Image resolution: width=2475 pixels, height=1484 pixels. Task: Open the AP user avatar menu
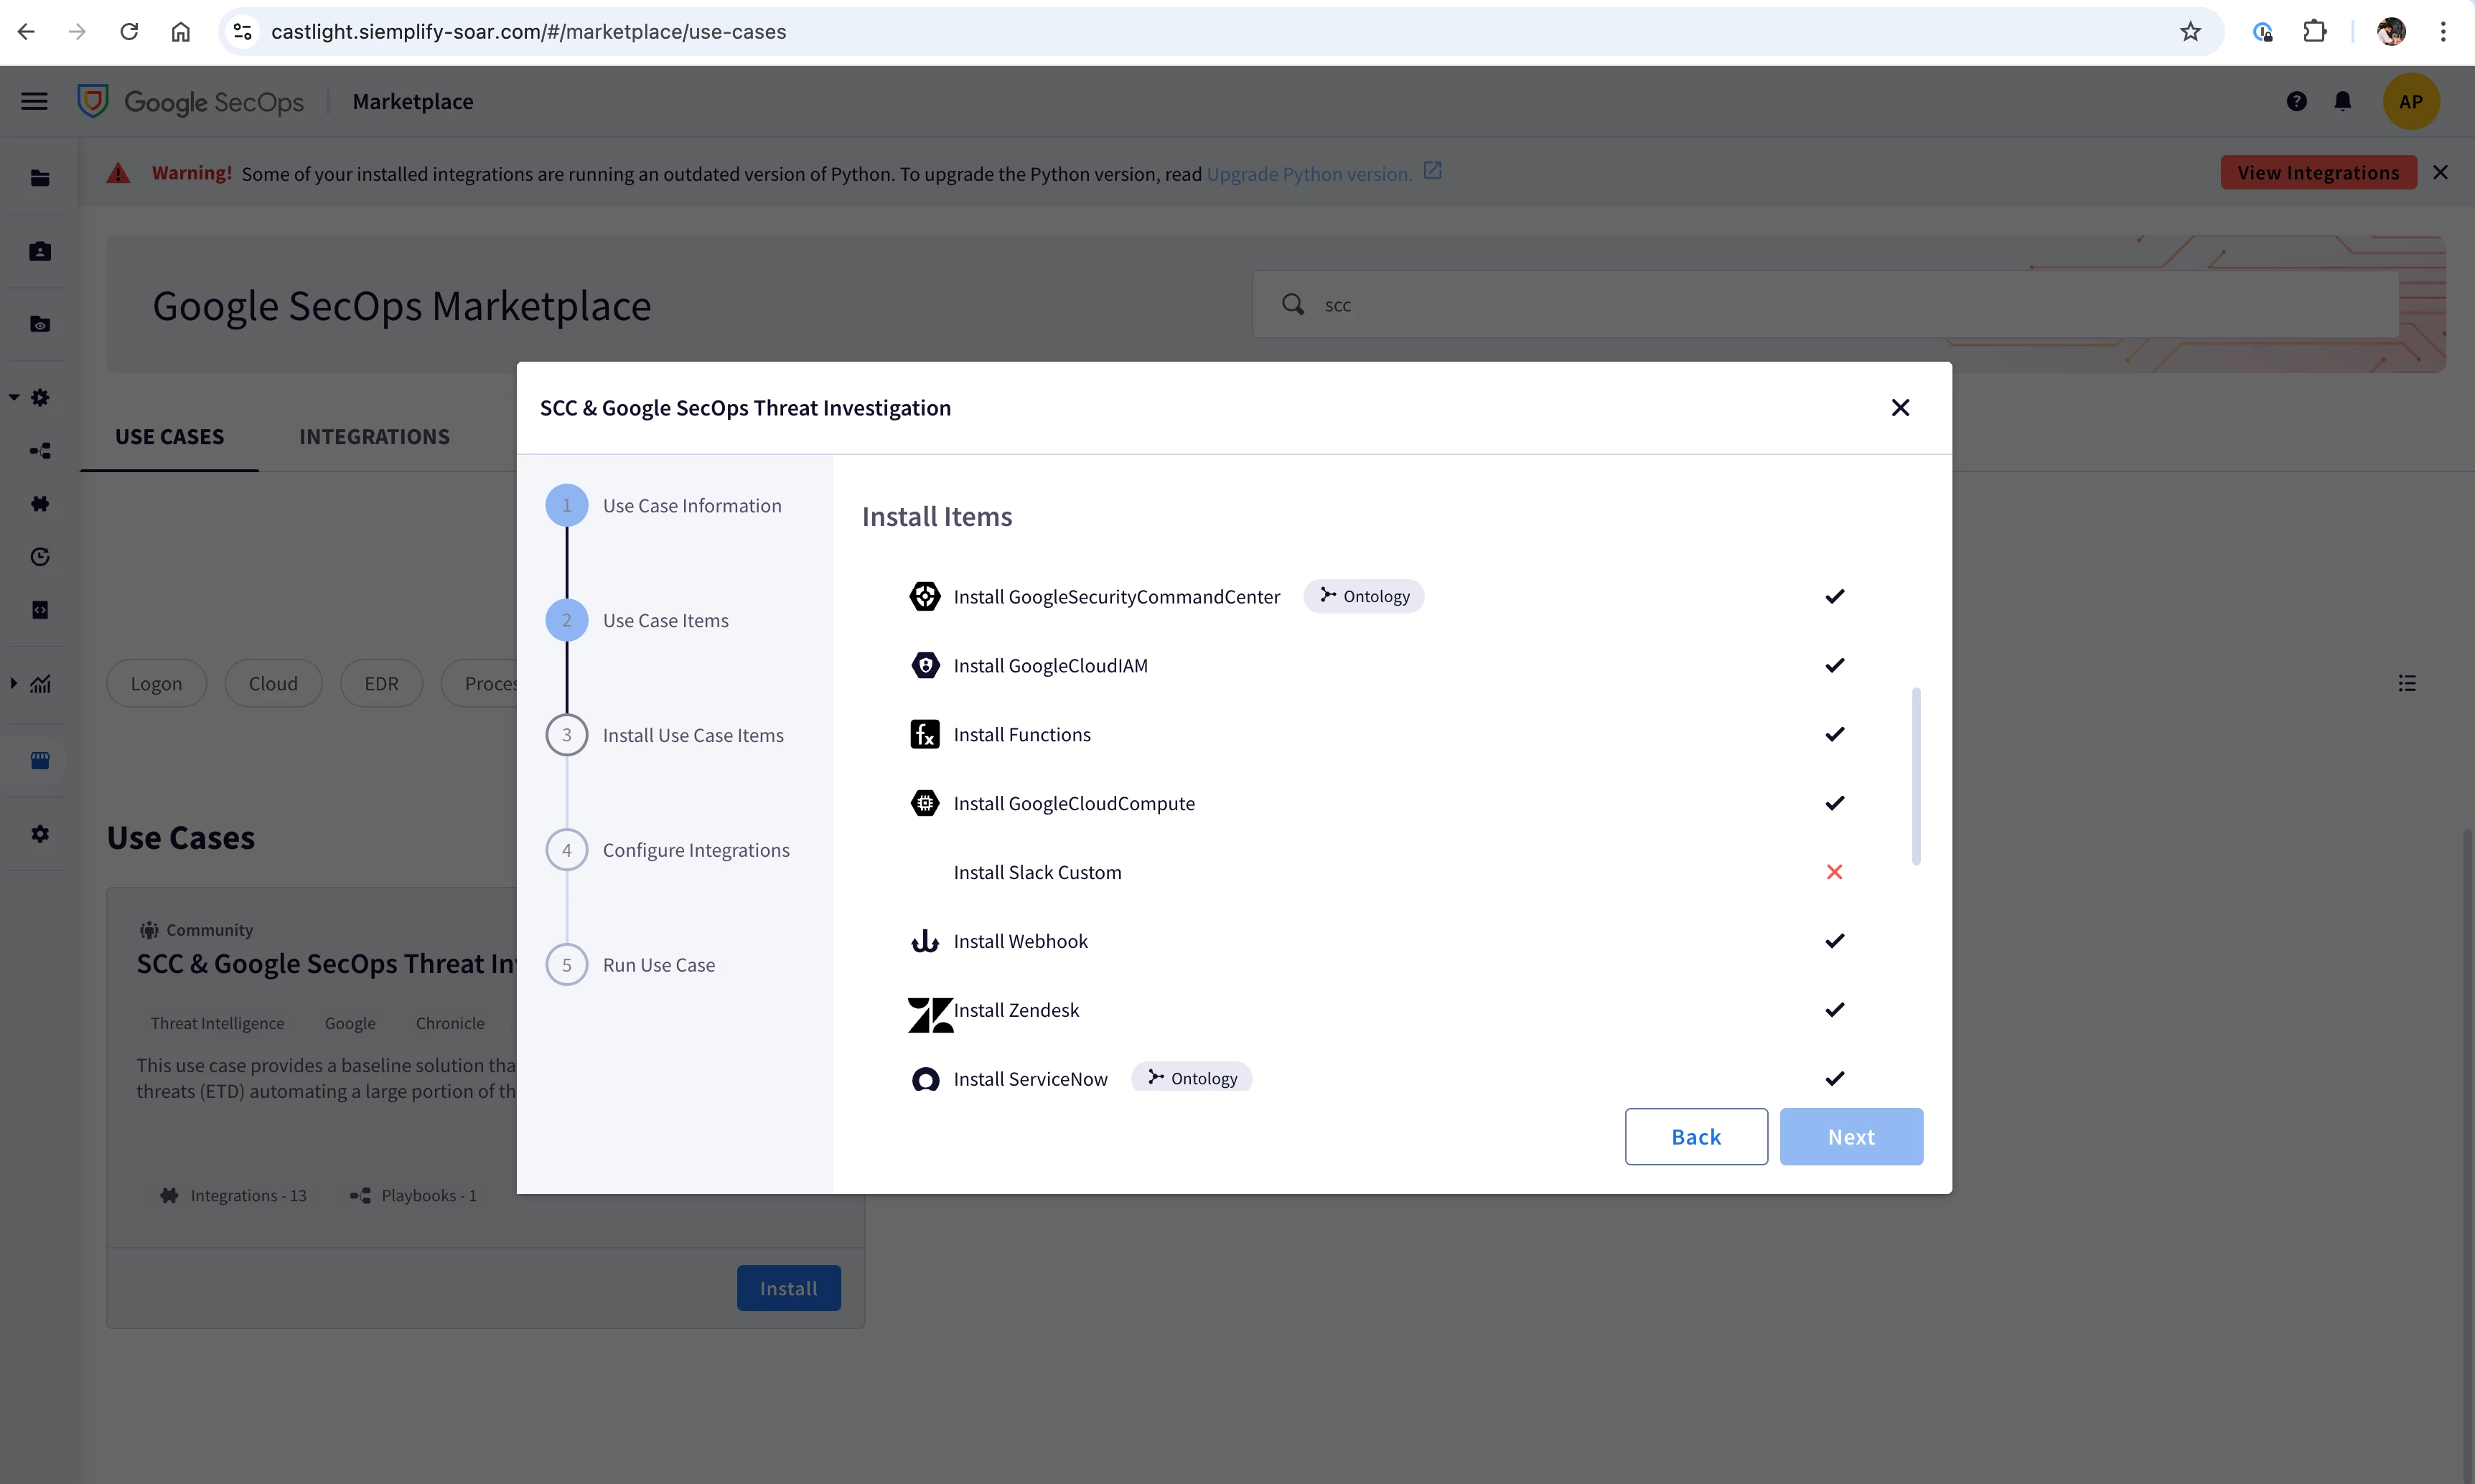2410,101
